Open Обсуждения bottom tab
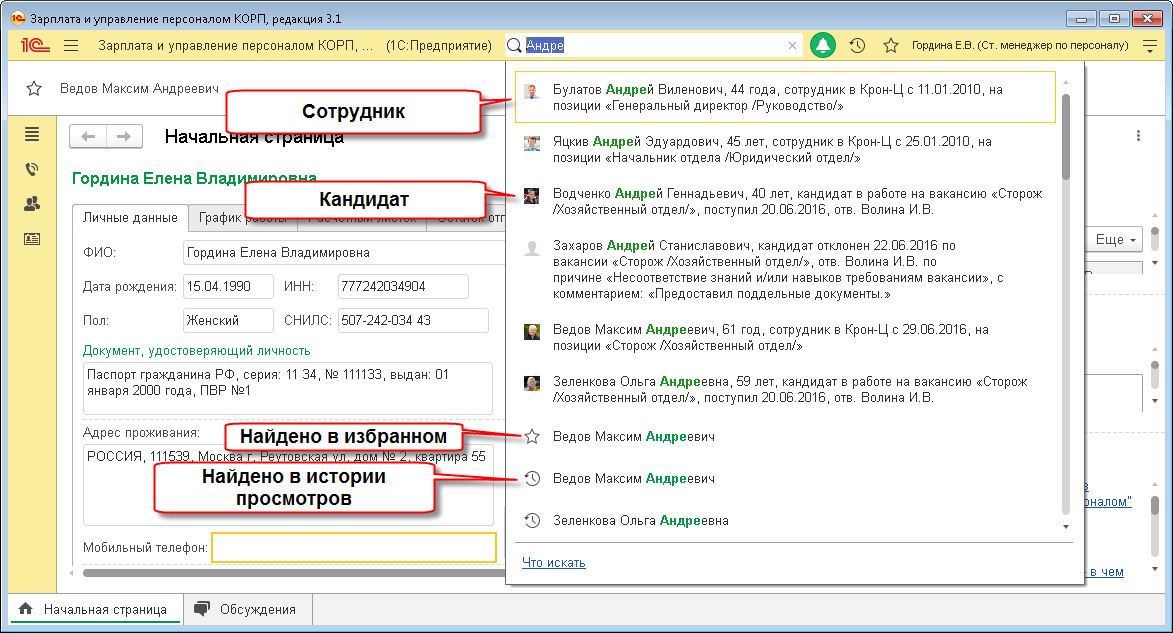 click(x=247, y=609)
